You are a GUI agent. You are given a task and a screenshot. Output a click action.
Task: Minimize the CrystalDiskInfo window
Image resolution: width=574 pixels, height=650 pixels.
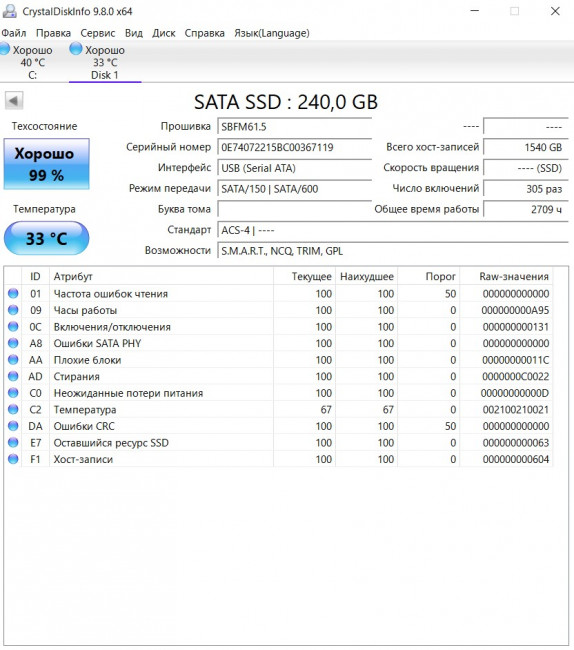coord(475,11)
